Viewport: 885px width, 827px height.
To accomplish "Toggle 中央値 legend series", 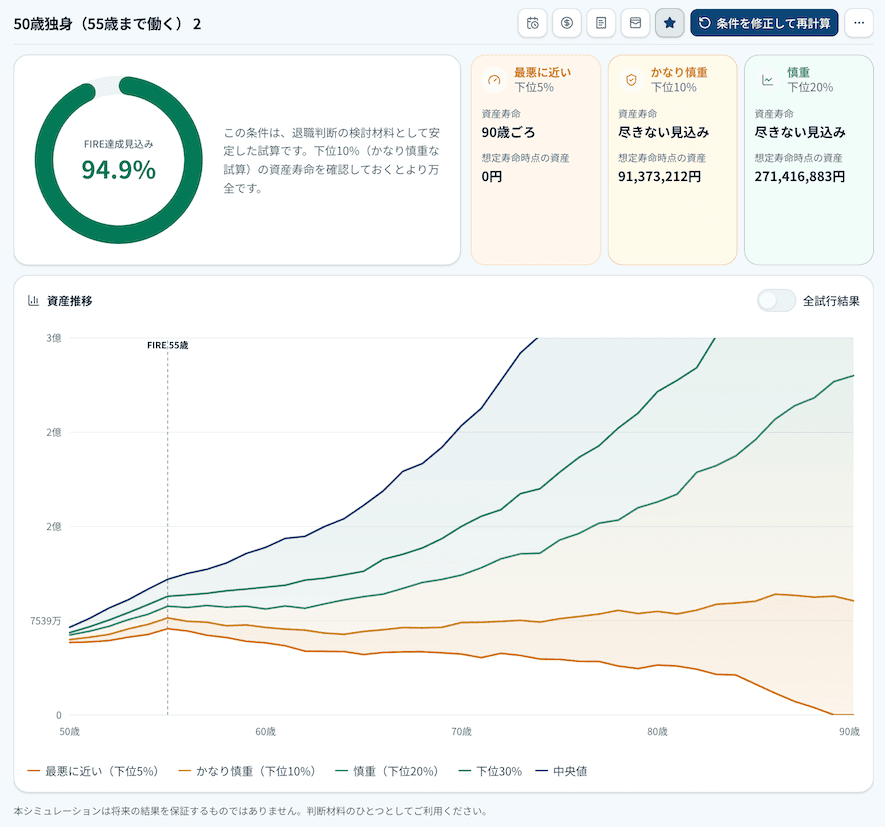I will 562,771.
